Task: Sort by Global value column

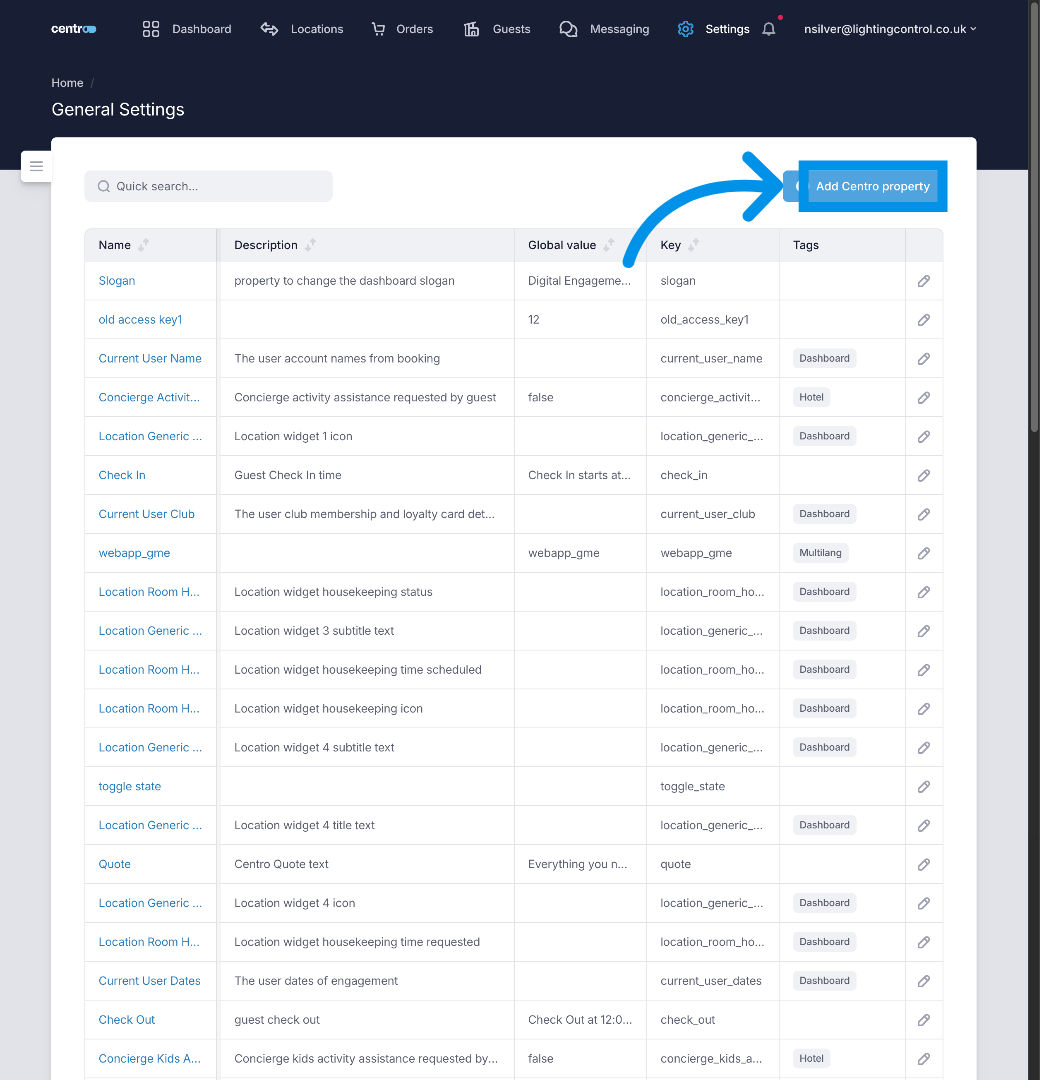Action: click(608, 245)
